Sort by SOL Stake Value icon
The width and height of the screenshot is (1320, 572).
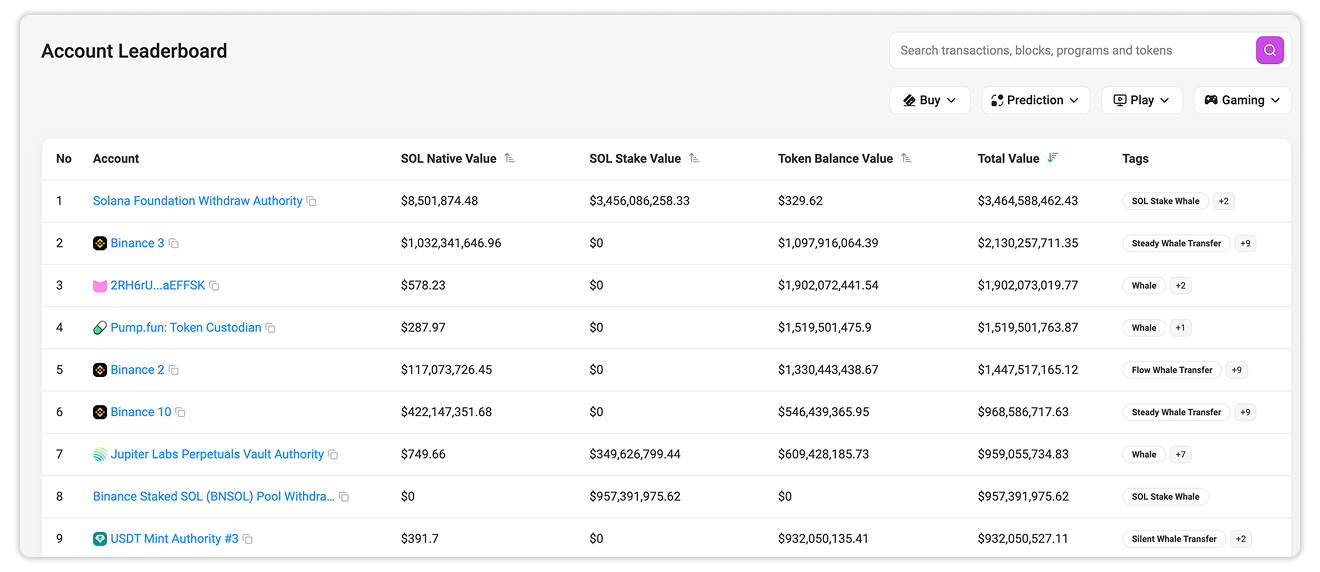[x=694, y=158]
